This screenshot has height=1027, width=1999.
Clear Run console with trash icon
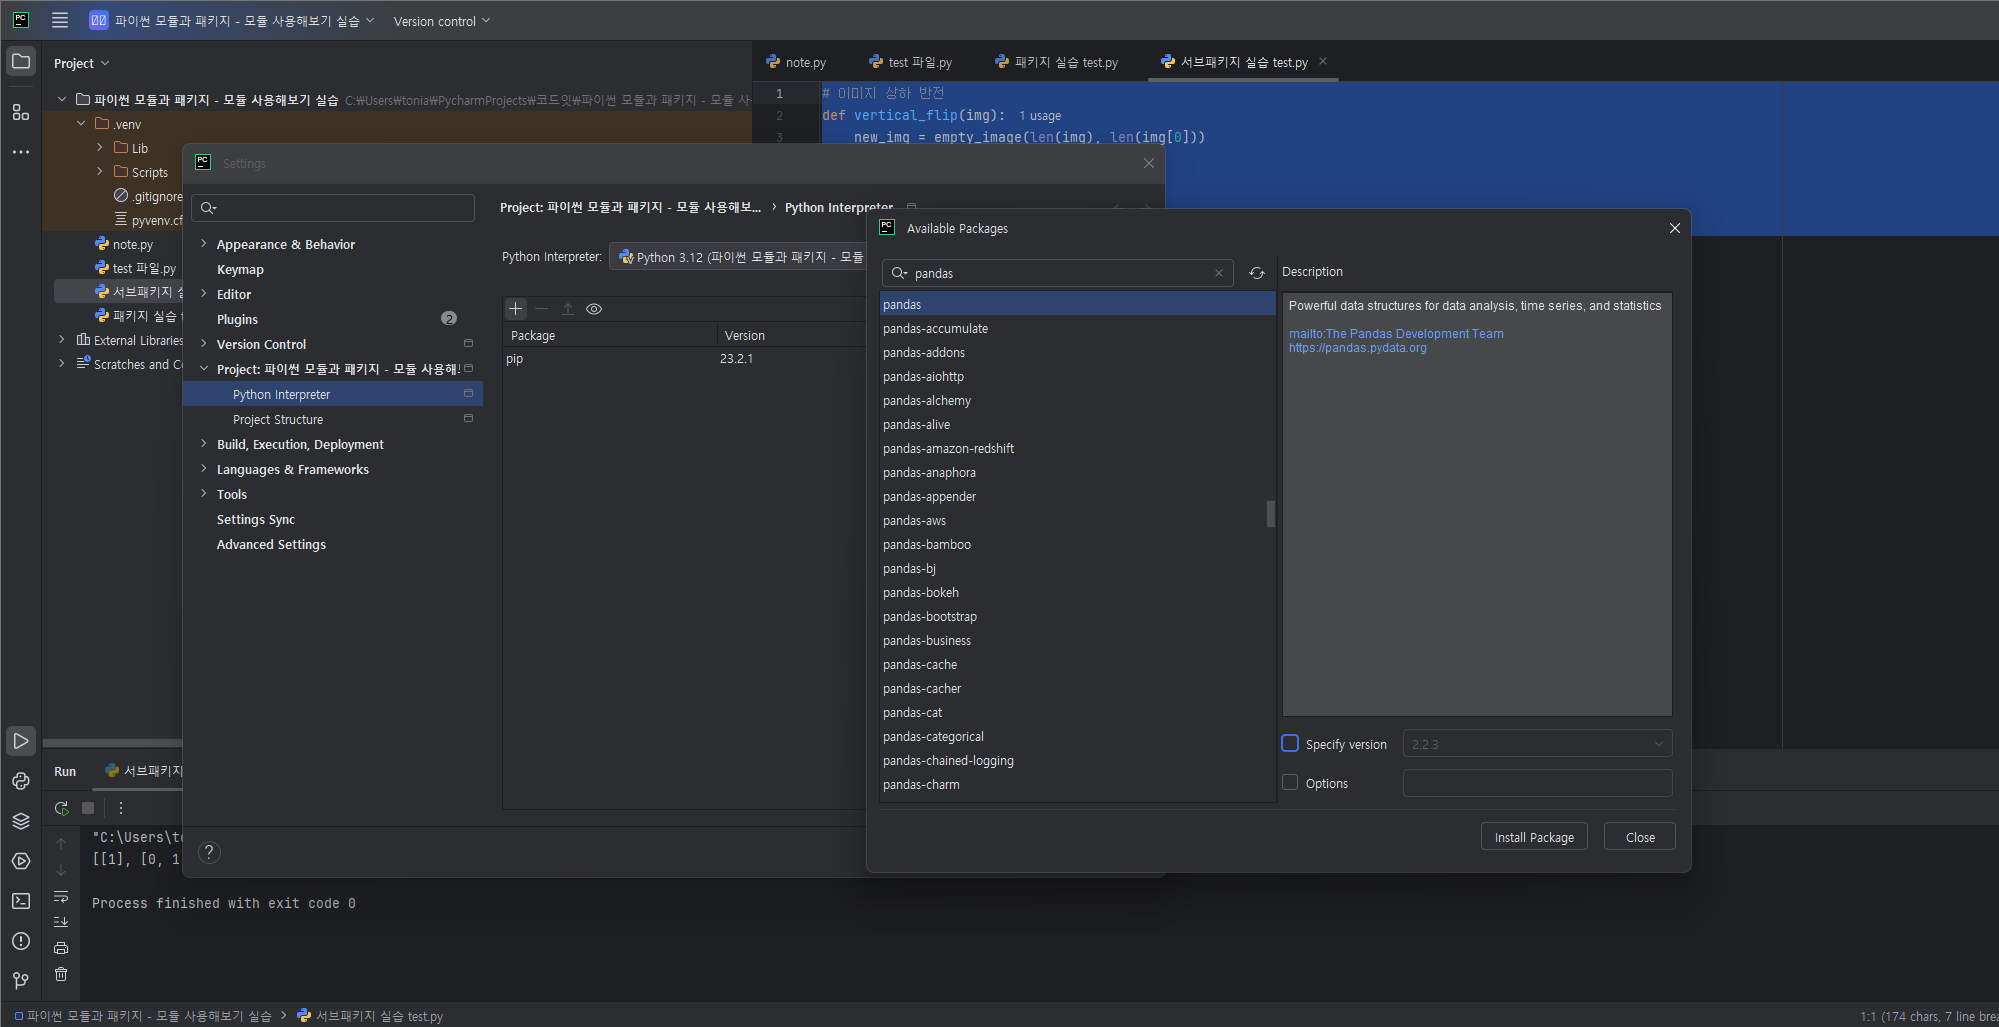(61, 974)
